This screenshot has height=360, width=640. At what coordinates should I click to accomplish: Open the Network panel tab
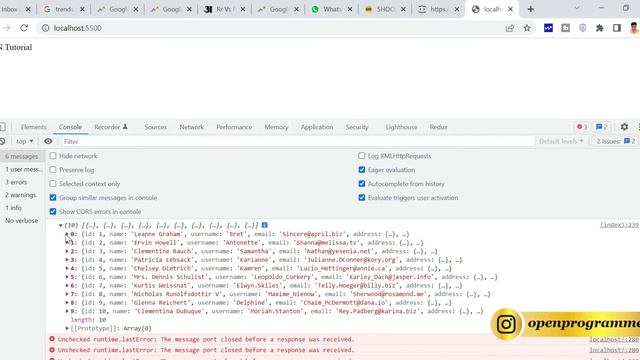point(191,127)
